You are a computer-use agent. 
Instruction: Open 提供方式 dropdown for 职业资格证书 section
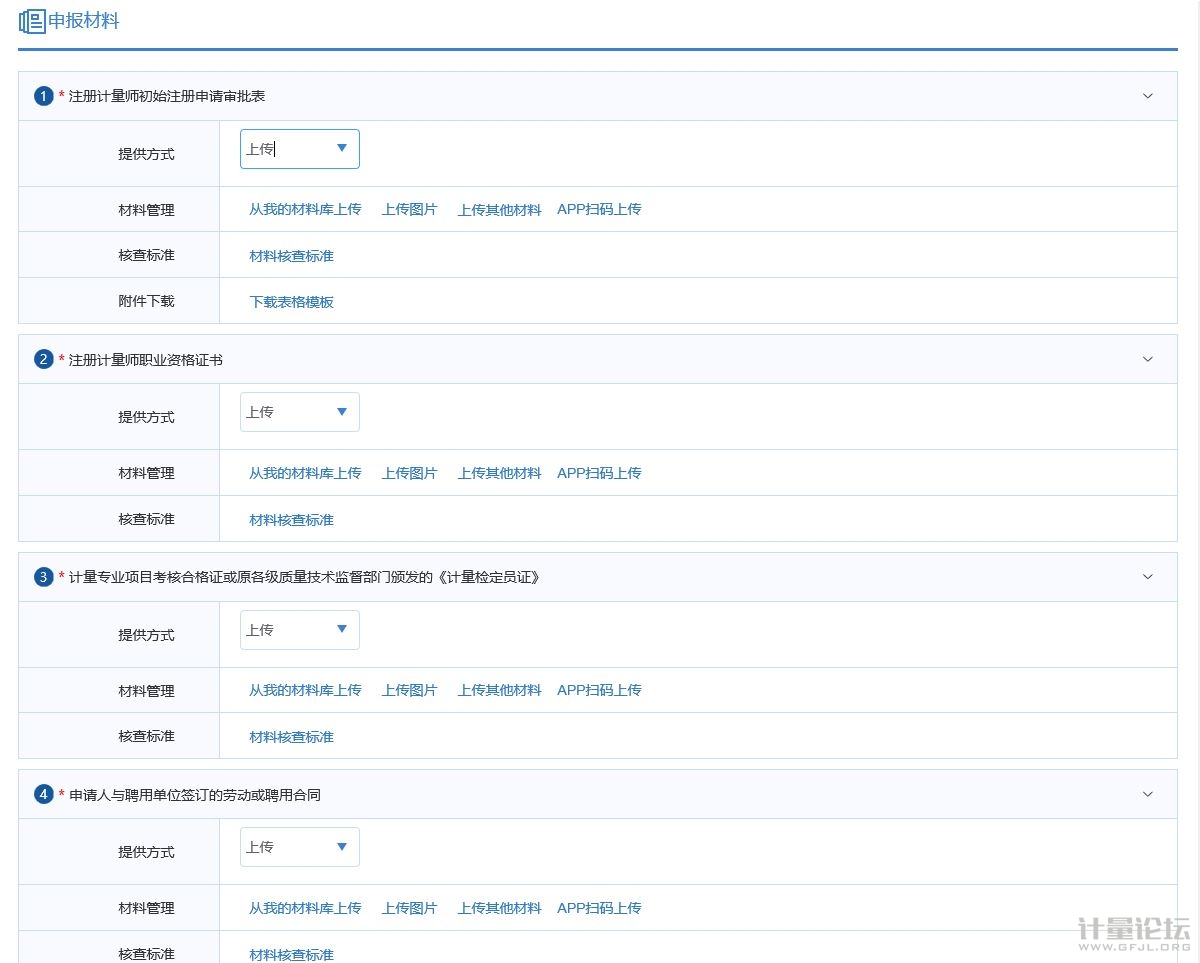(299, 412)
